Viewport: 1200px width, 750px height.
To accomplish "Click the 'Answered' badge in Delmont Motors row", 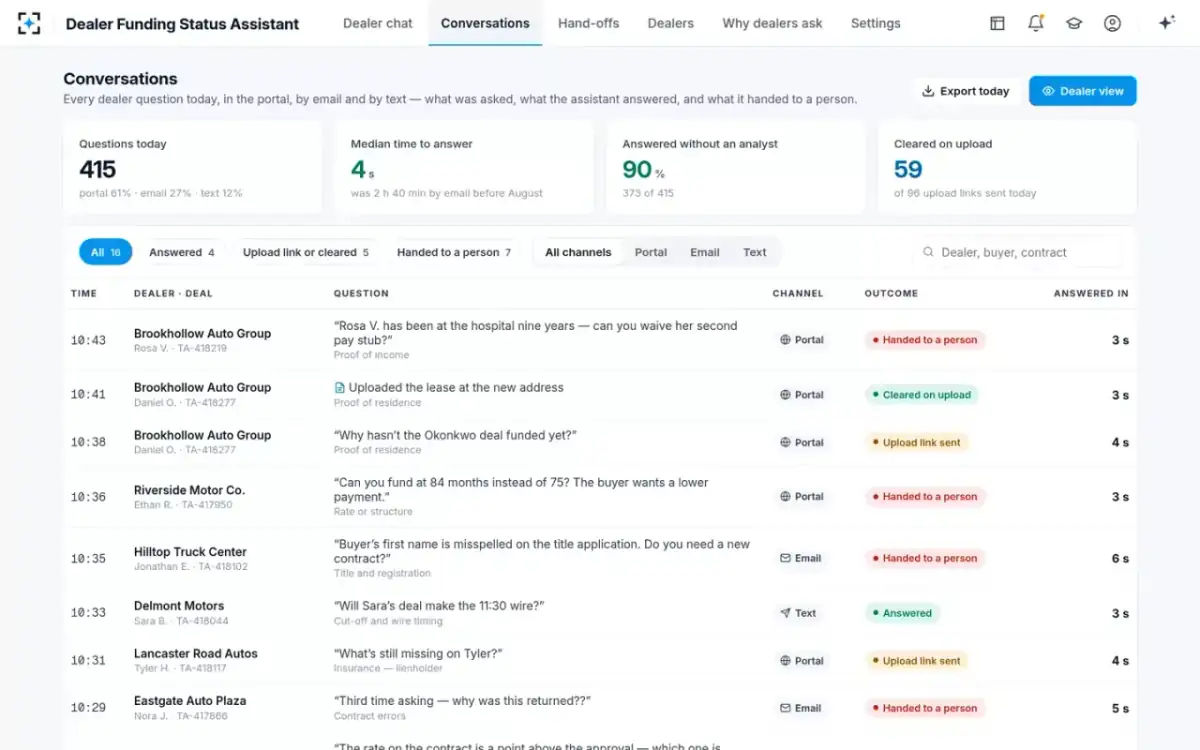I will [902, 613].
